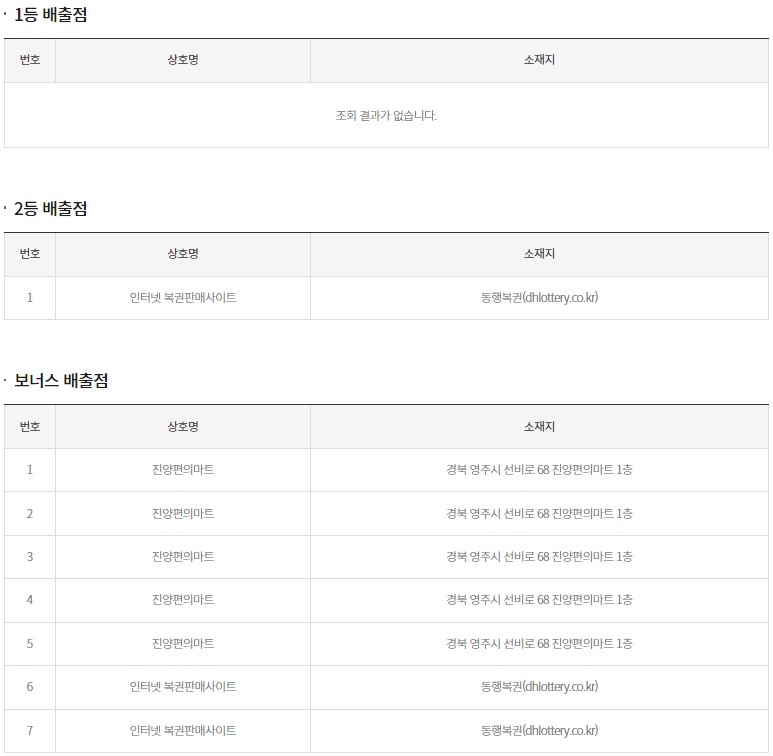Viewport: 773px width, 756px height.
Task: Click number 5 in 보너스 배출점 table
Action: [30, 644]
